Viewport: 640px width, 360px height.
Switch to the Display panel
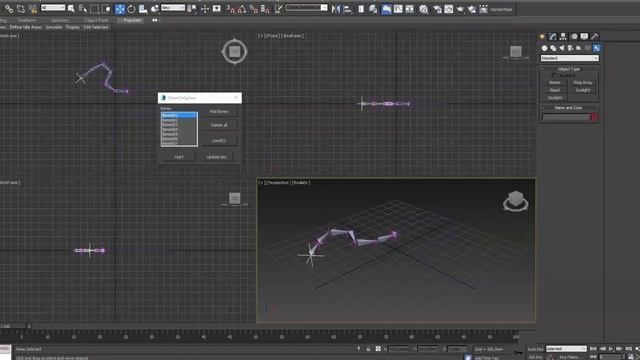584,36
